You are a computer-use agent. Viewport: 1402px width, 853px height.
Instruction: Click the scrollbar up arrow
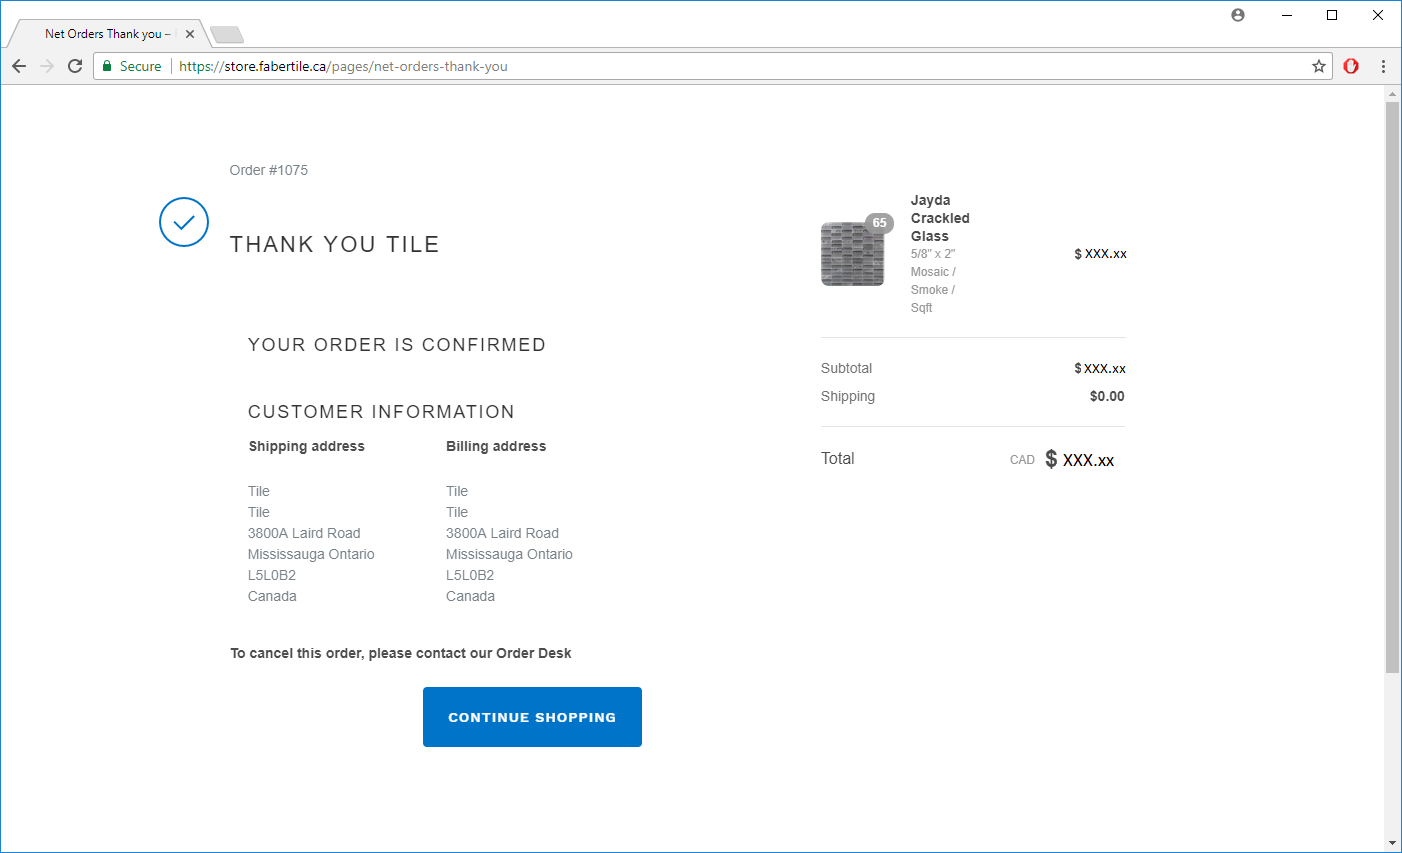tap(1392, 94)
